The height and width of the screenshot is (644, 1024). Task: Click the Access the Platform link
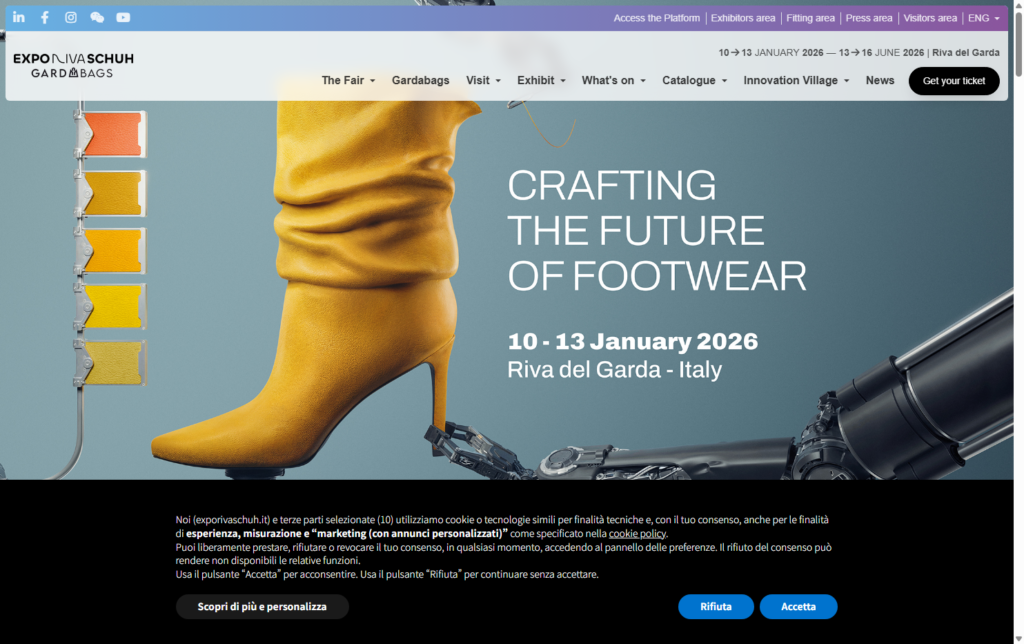click(656, 18)
